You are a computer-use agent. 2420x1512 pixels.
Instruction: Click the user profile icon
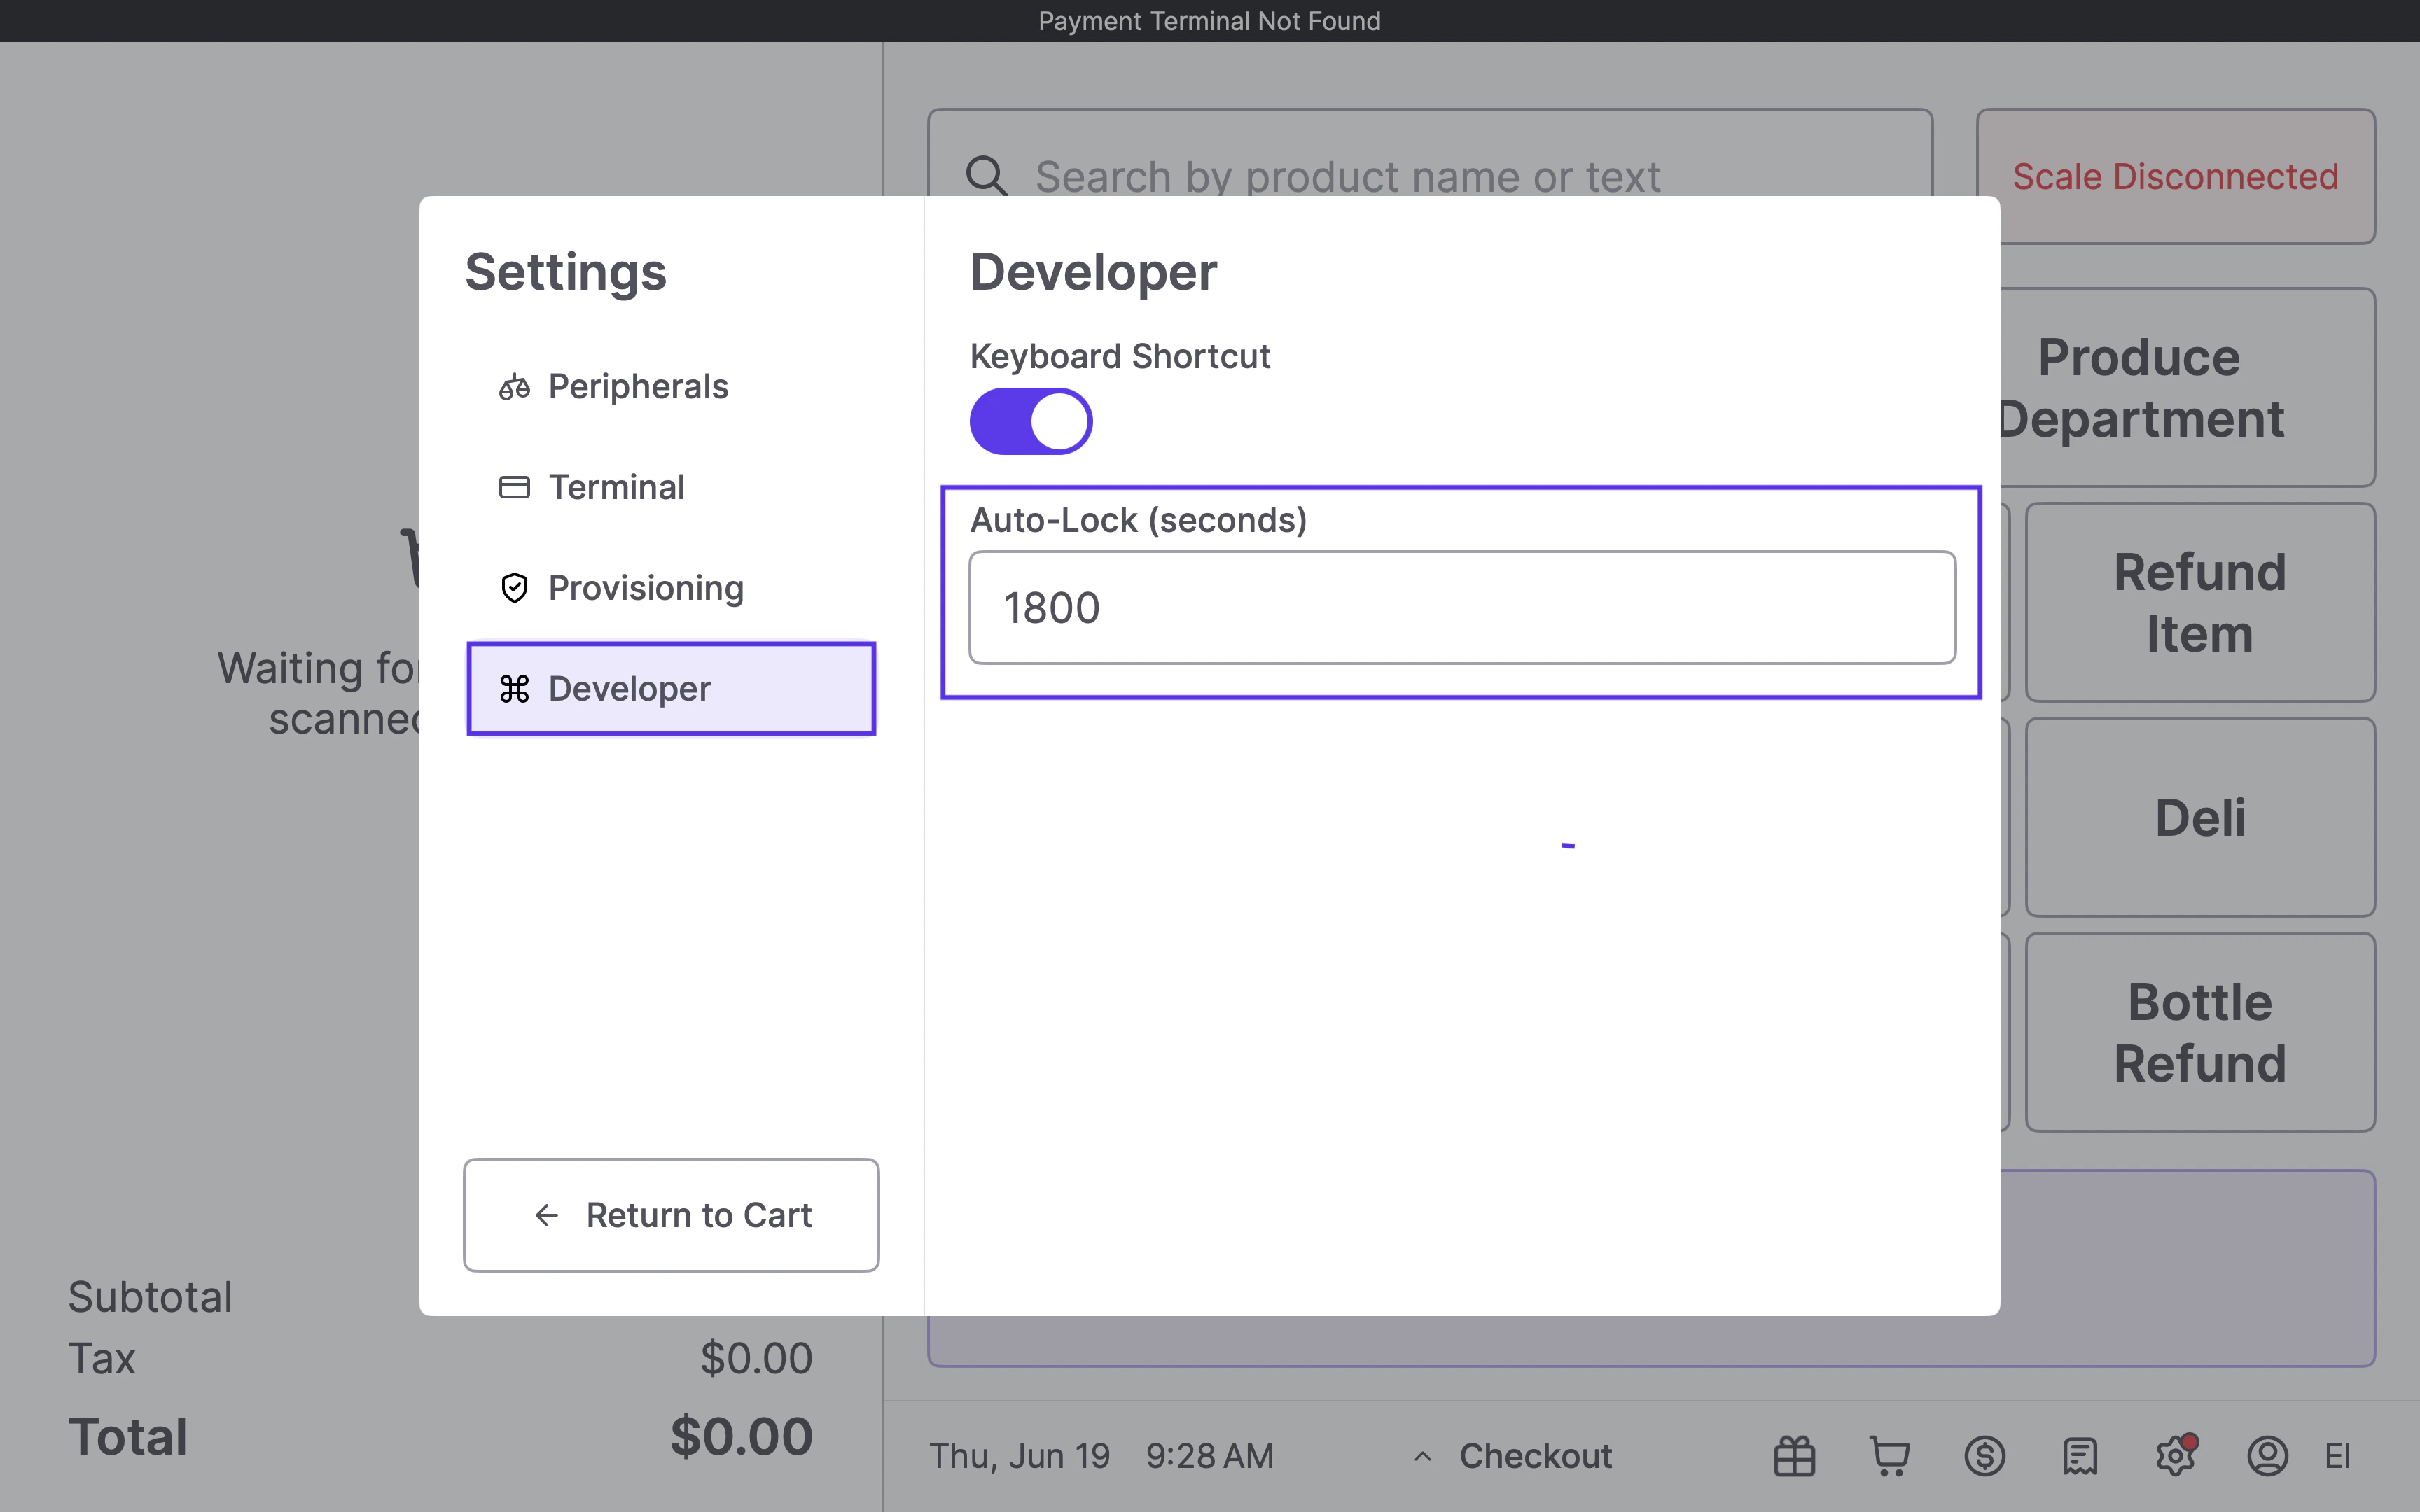coord(2267,1456)
